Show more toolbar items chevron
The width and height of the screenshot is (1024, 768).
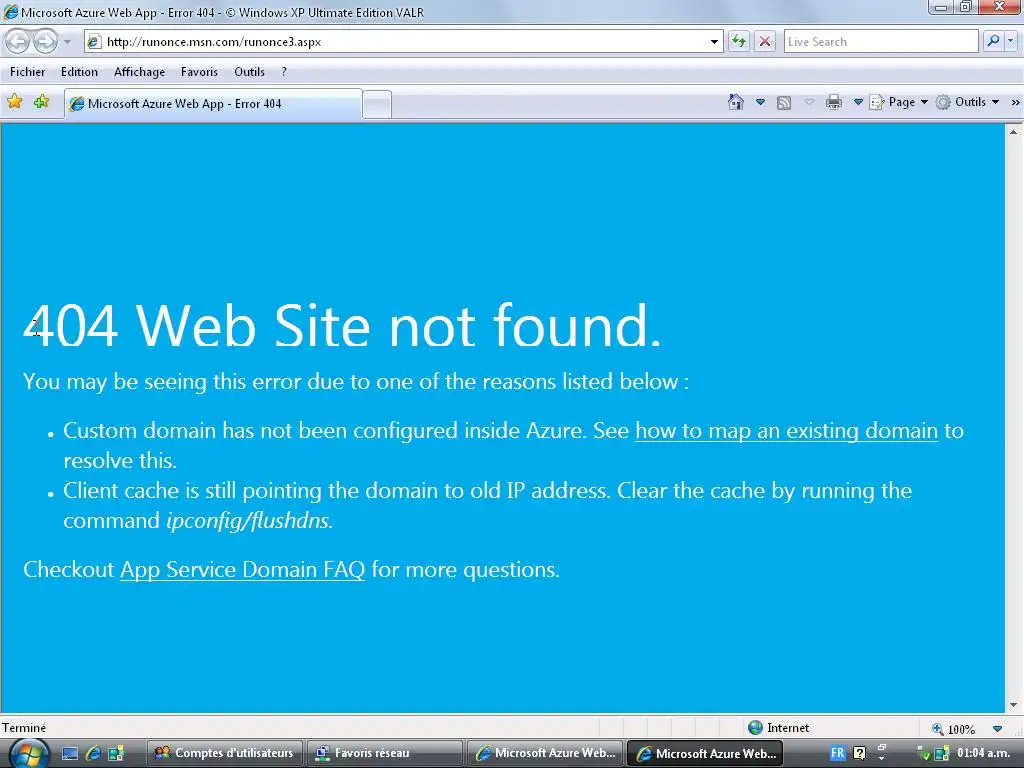pyautogui.click(x=1015, y=103)
